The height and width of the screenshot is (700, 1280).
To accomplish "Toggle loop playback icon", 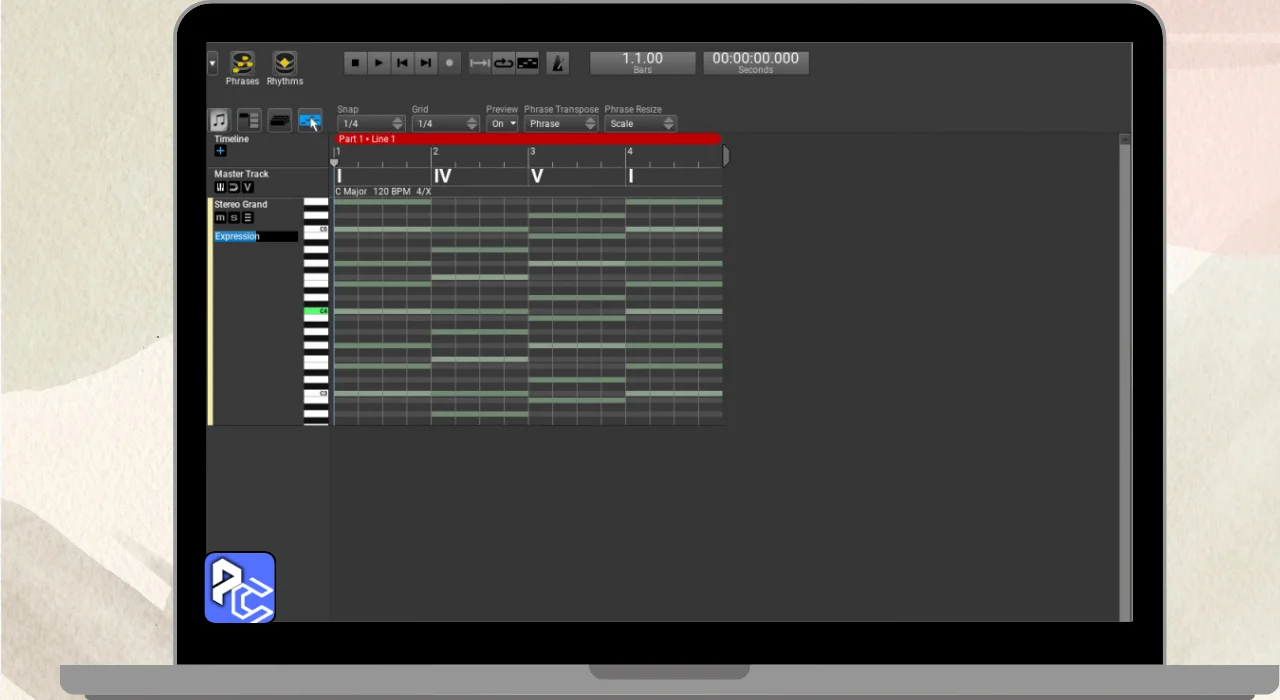I will click(x=503, y=63).
